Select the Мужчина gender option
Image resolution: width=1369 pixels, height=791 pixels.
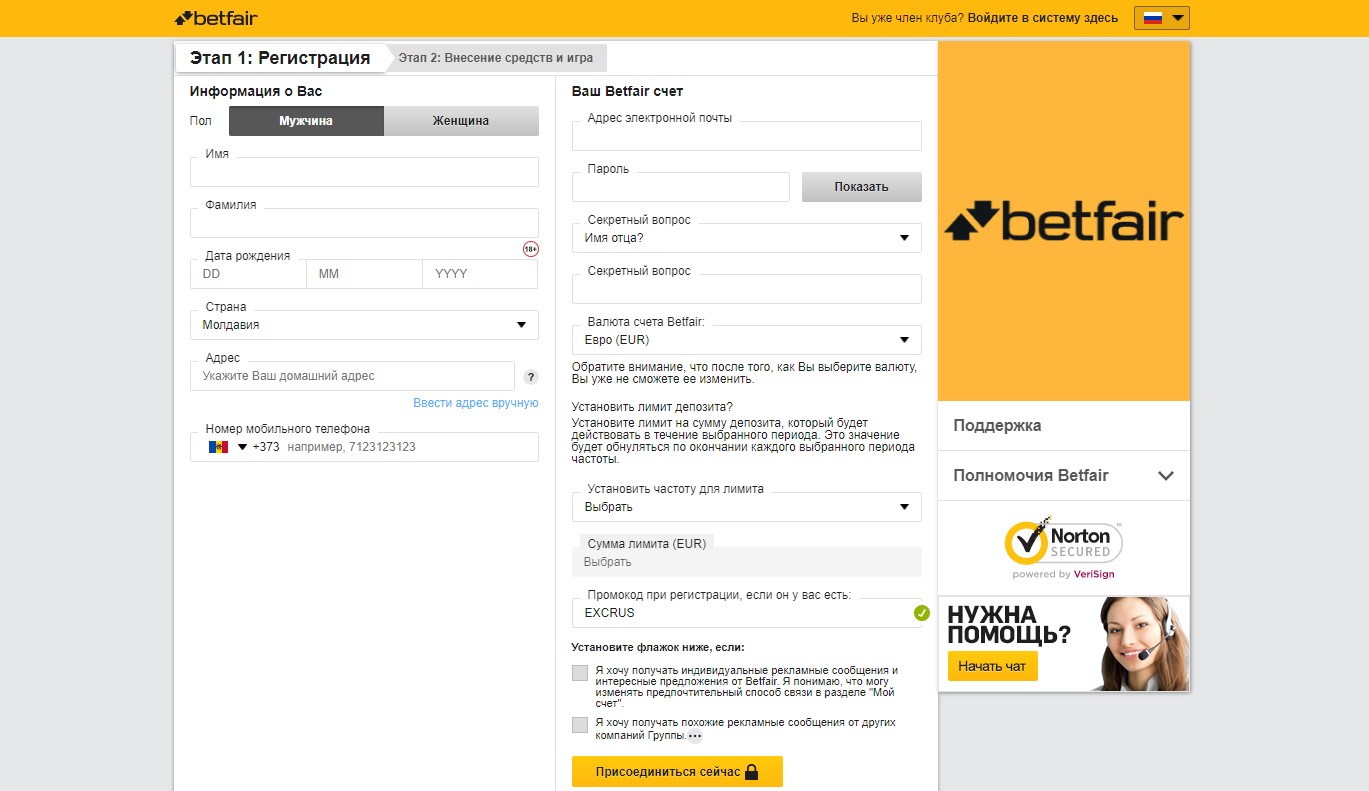306,121
